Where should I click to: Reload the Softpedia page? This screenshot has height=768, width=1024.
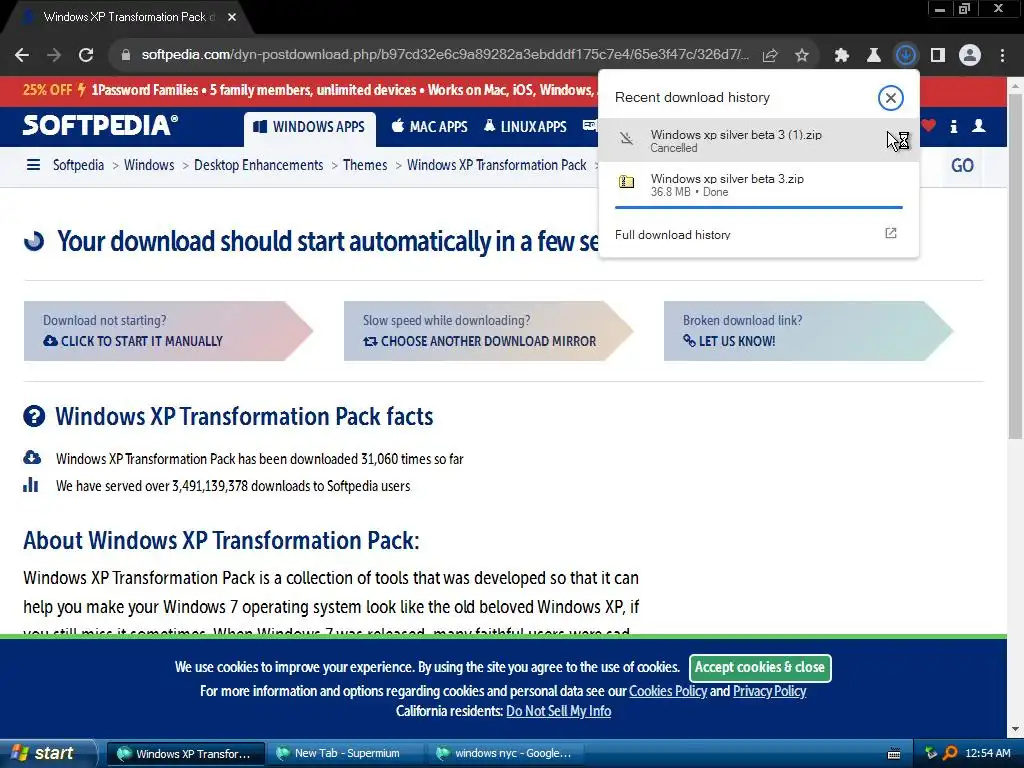(x=86, y=55)
